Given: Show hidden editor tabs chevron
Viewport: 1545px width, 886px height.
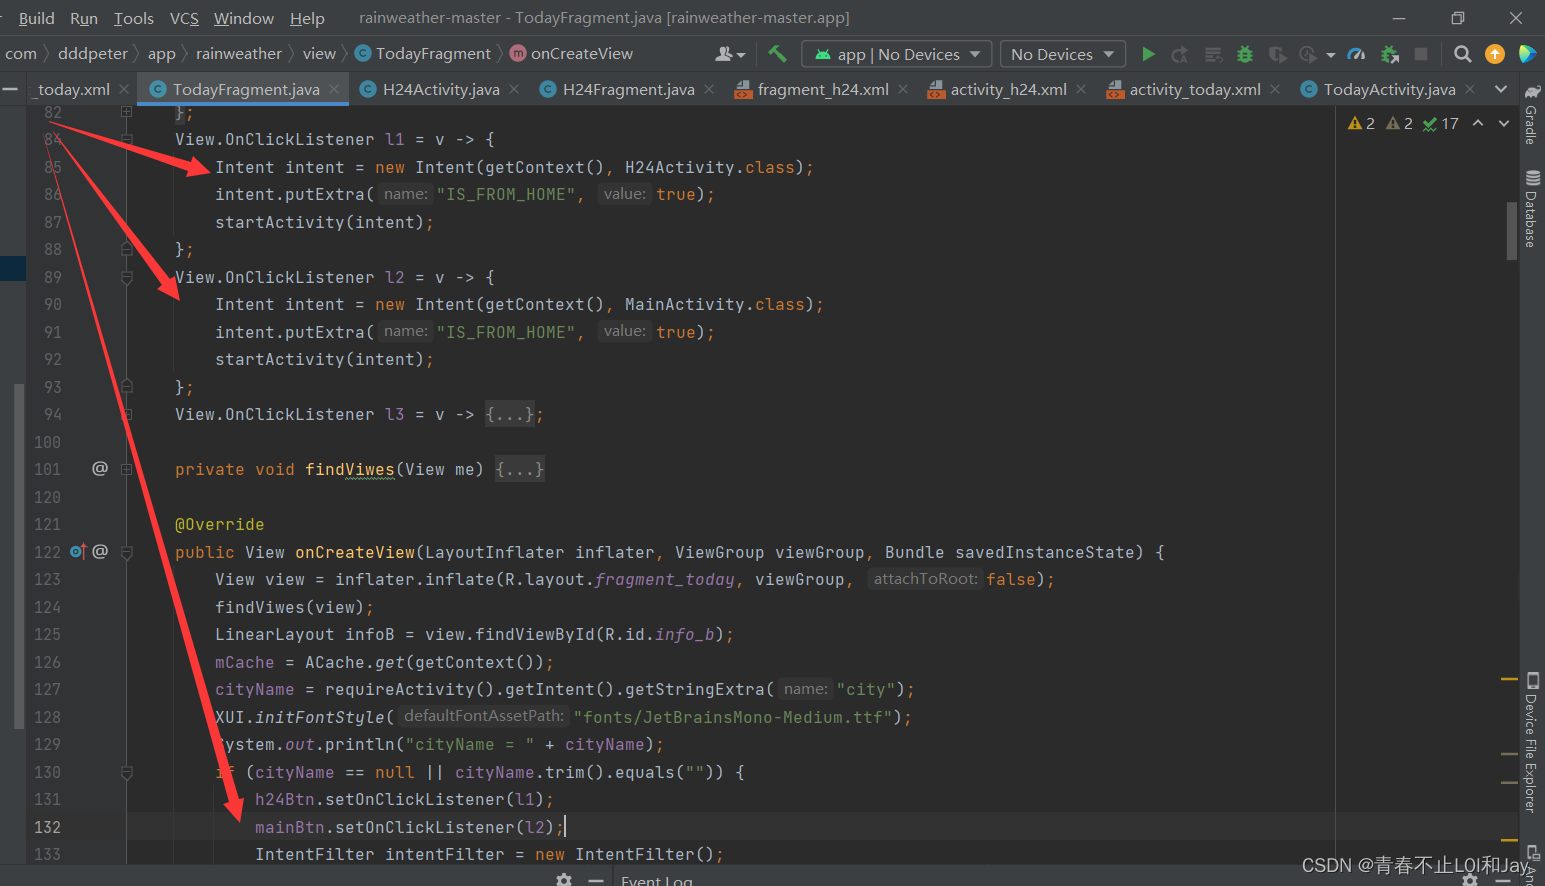Looking at the screenshot, I should (x=1501, y=89).
